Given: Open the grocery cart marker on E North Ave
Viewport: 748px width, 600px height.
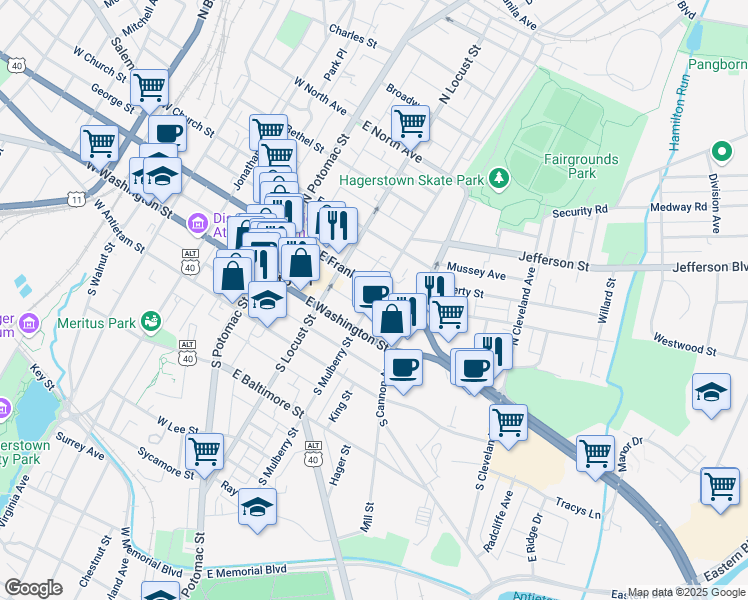Looking at the screenshot, I should pyautogui.click(x=410, y=124).
